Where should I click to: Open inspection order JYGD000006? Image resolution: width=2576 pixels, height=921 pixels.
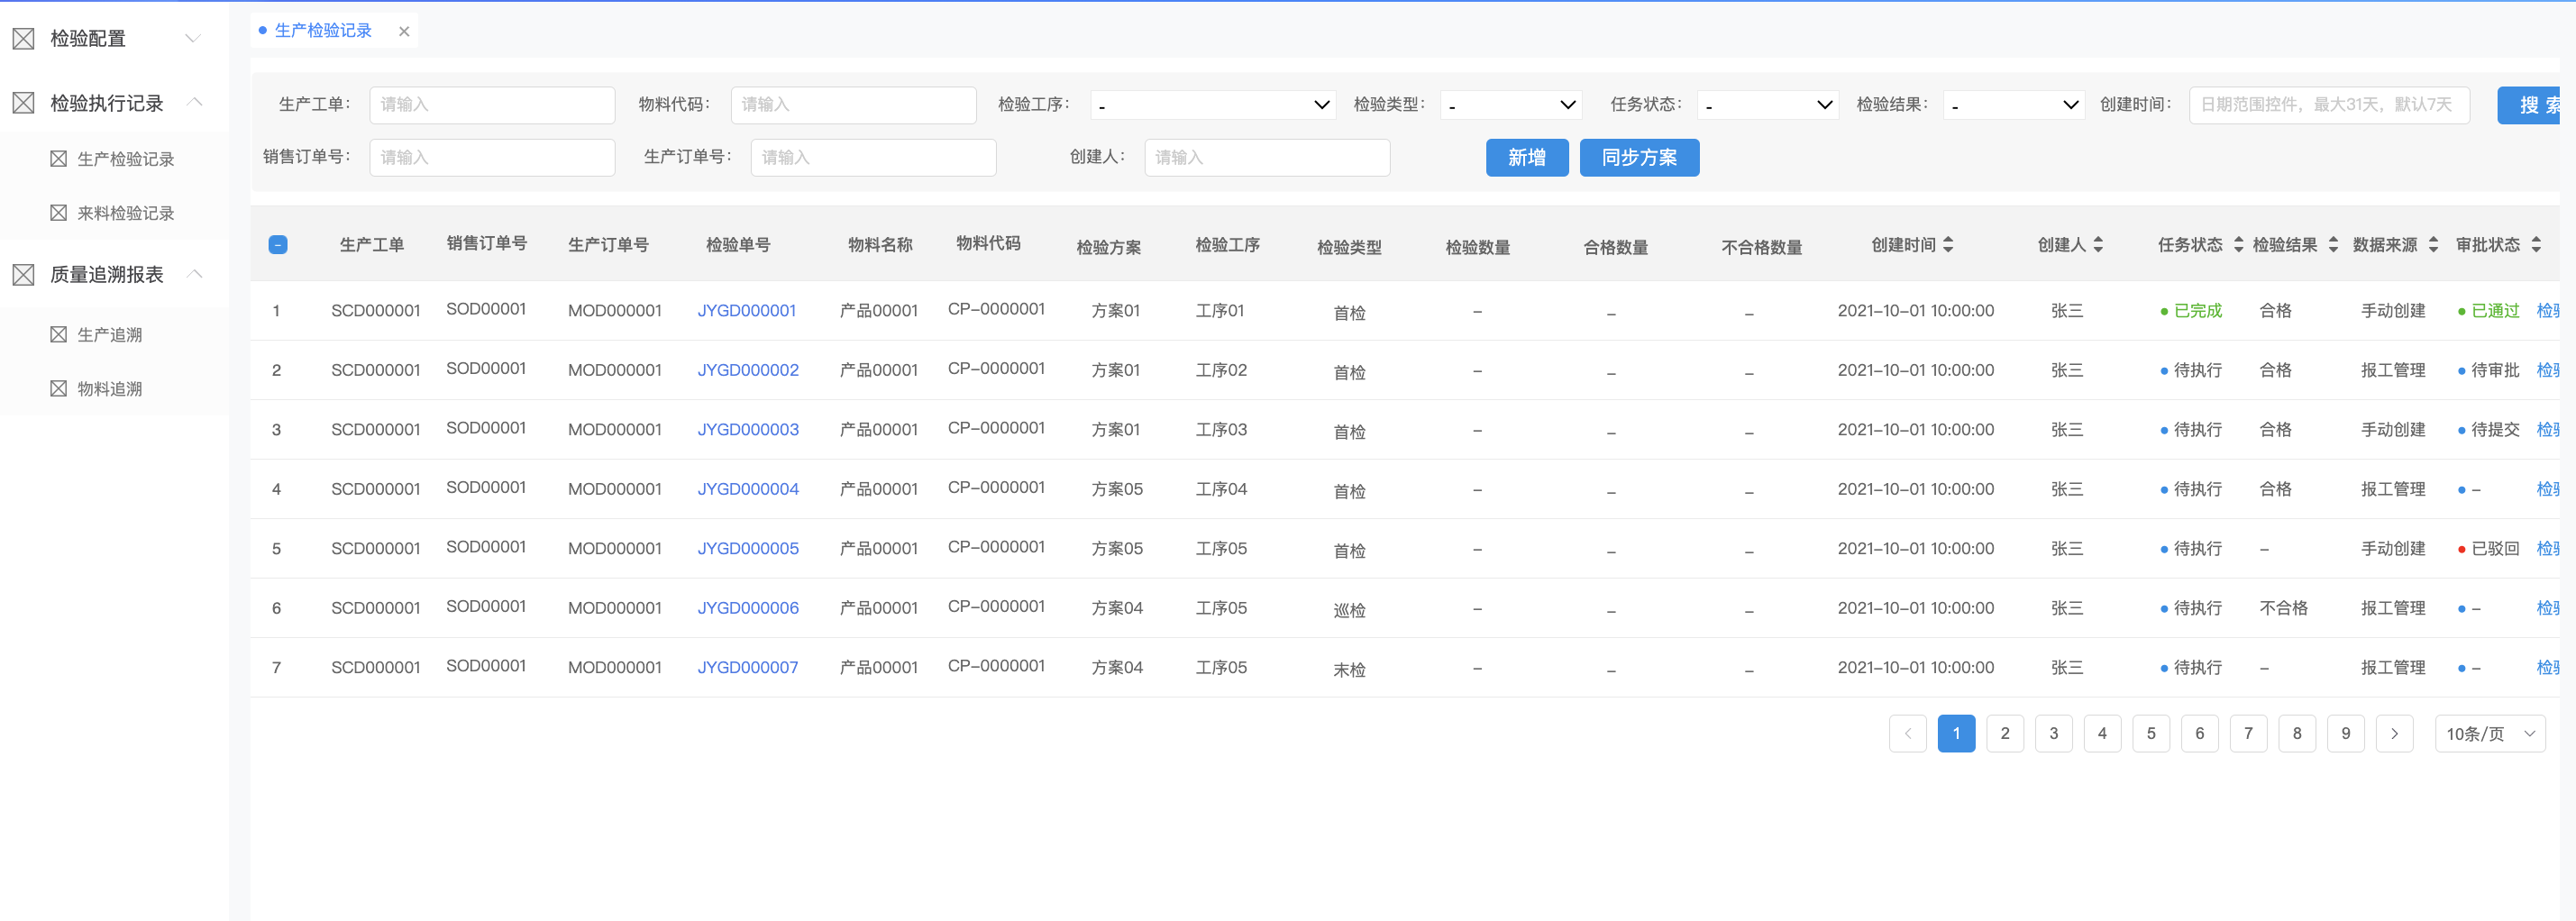pyautogui.click(x=747, y=608)
